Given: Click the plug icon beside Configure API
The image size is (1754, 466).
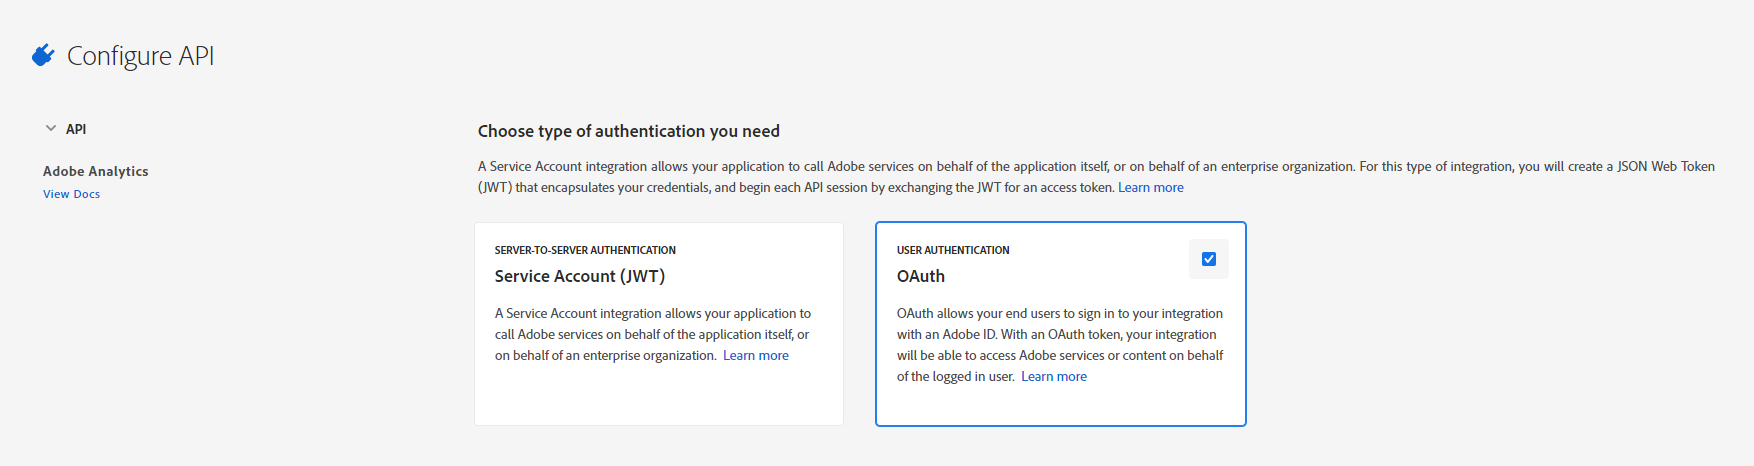Looking at the screenshot, I should [x=43, y=55].
